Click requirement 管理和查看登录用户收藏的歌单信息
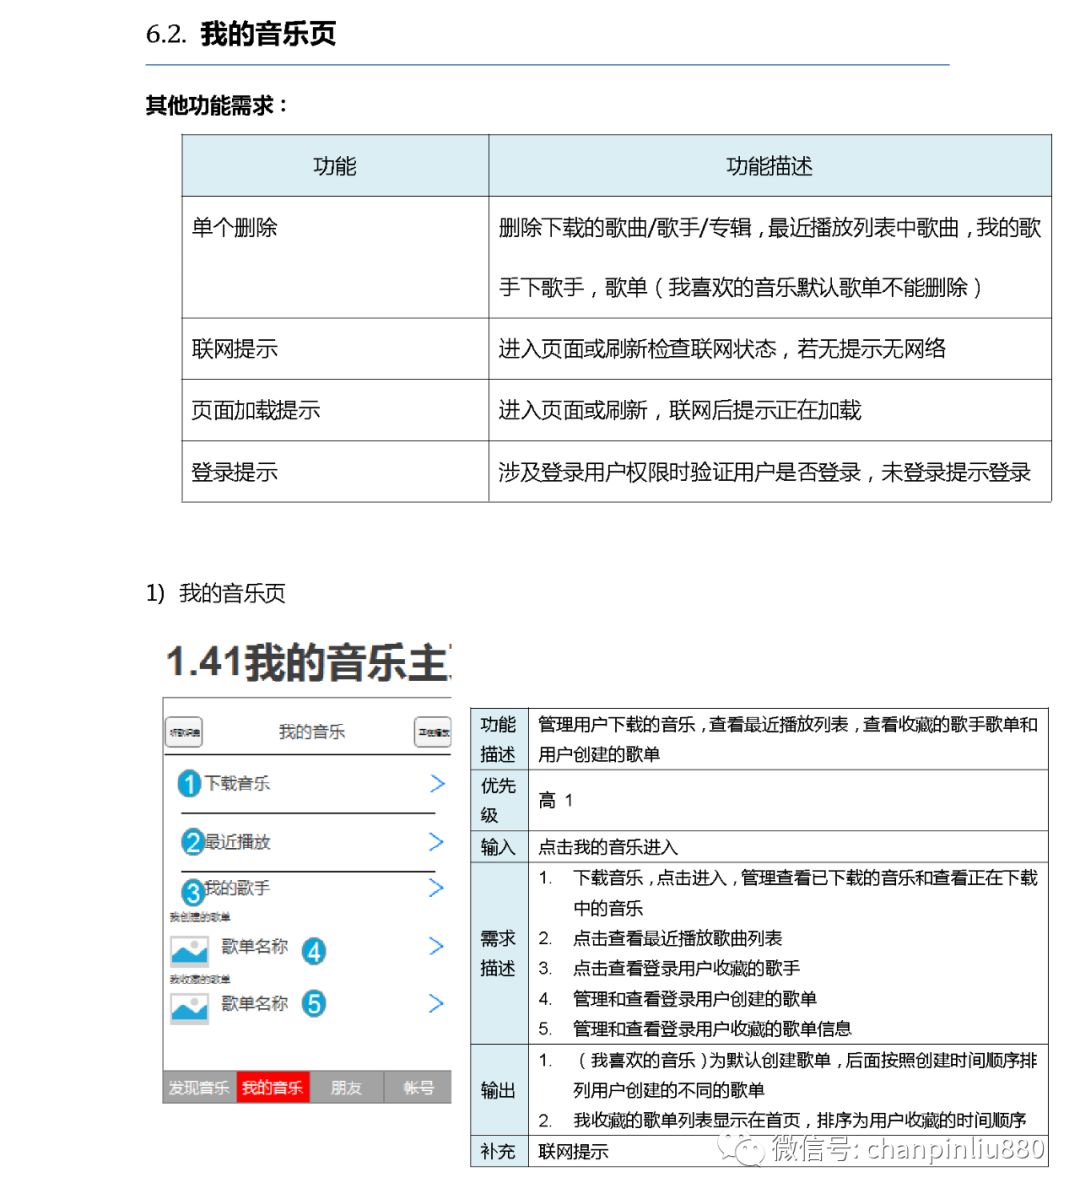The width and height of the screenshot is (1080, 1199). (712, 1028)
